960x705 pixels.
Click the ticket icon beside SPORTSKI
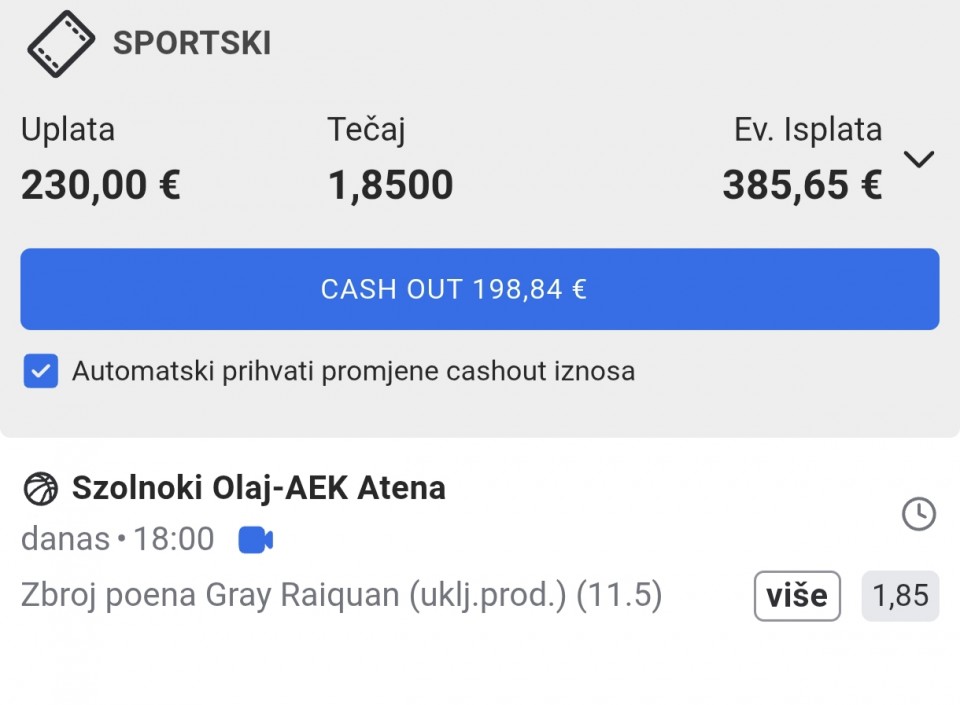pos(61,43)
